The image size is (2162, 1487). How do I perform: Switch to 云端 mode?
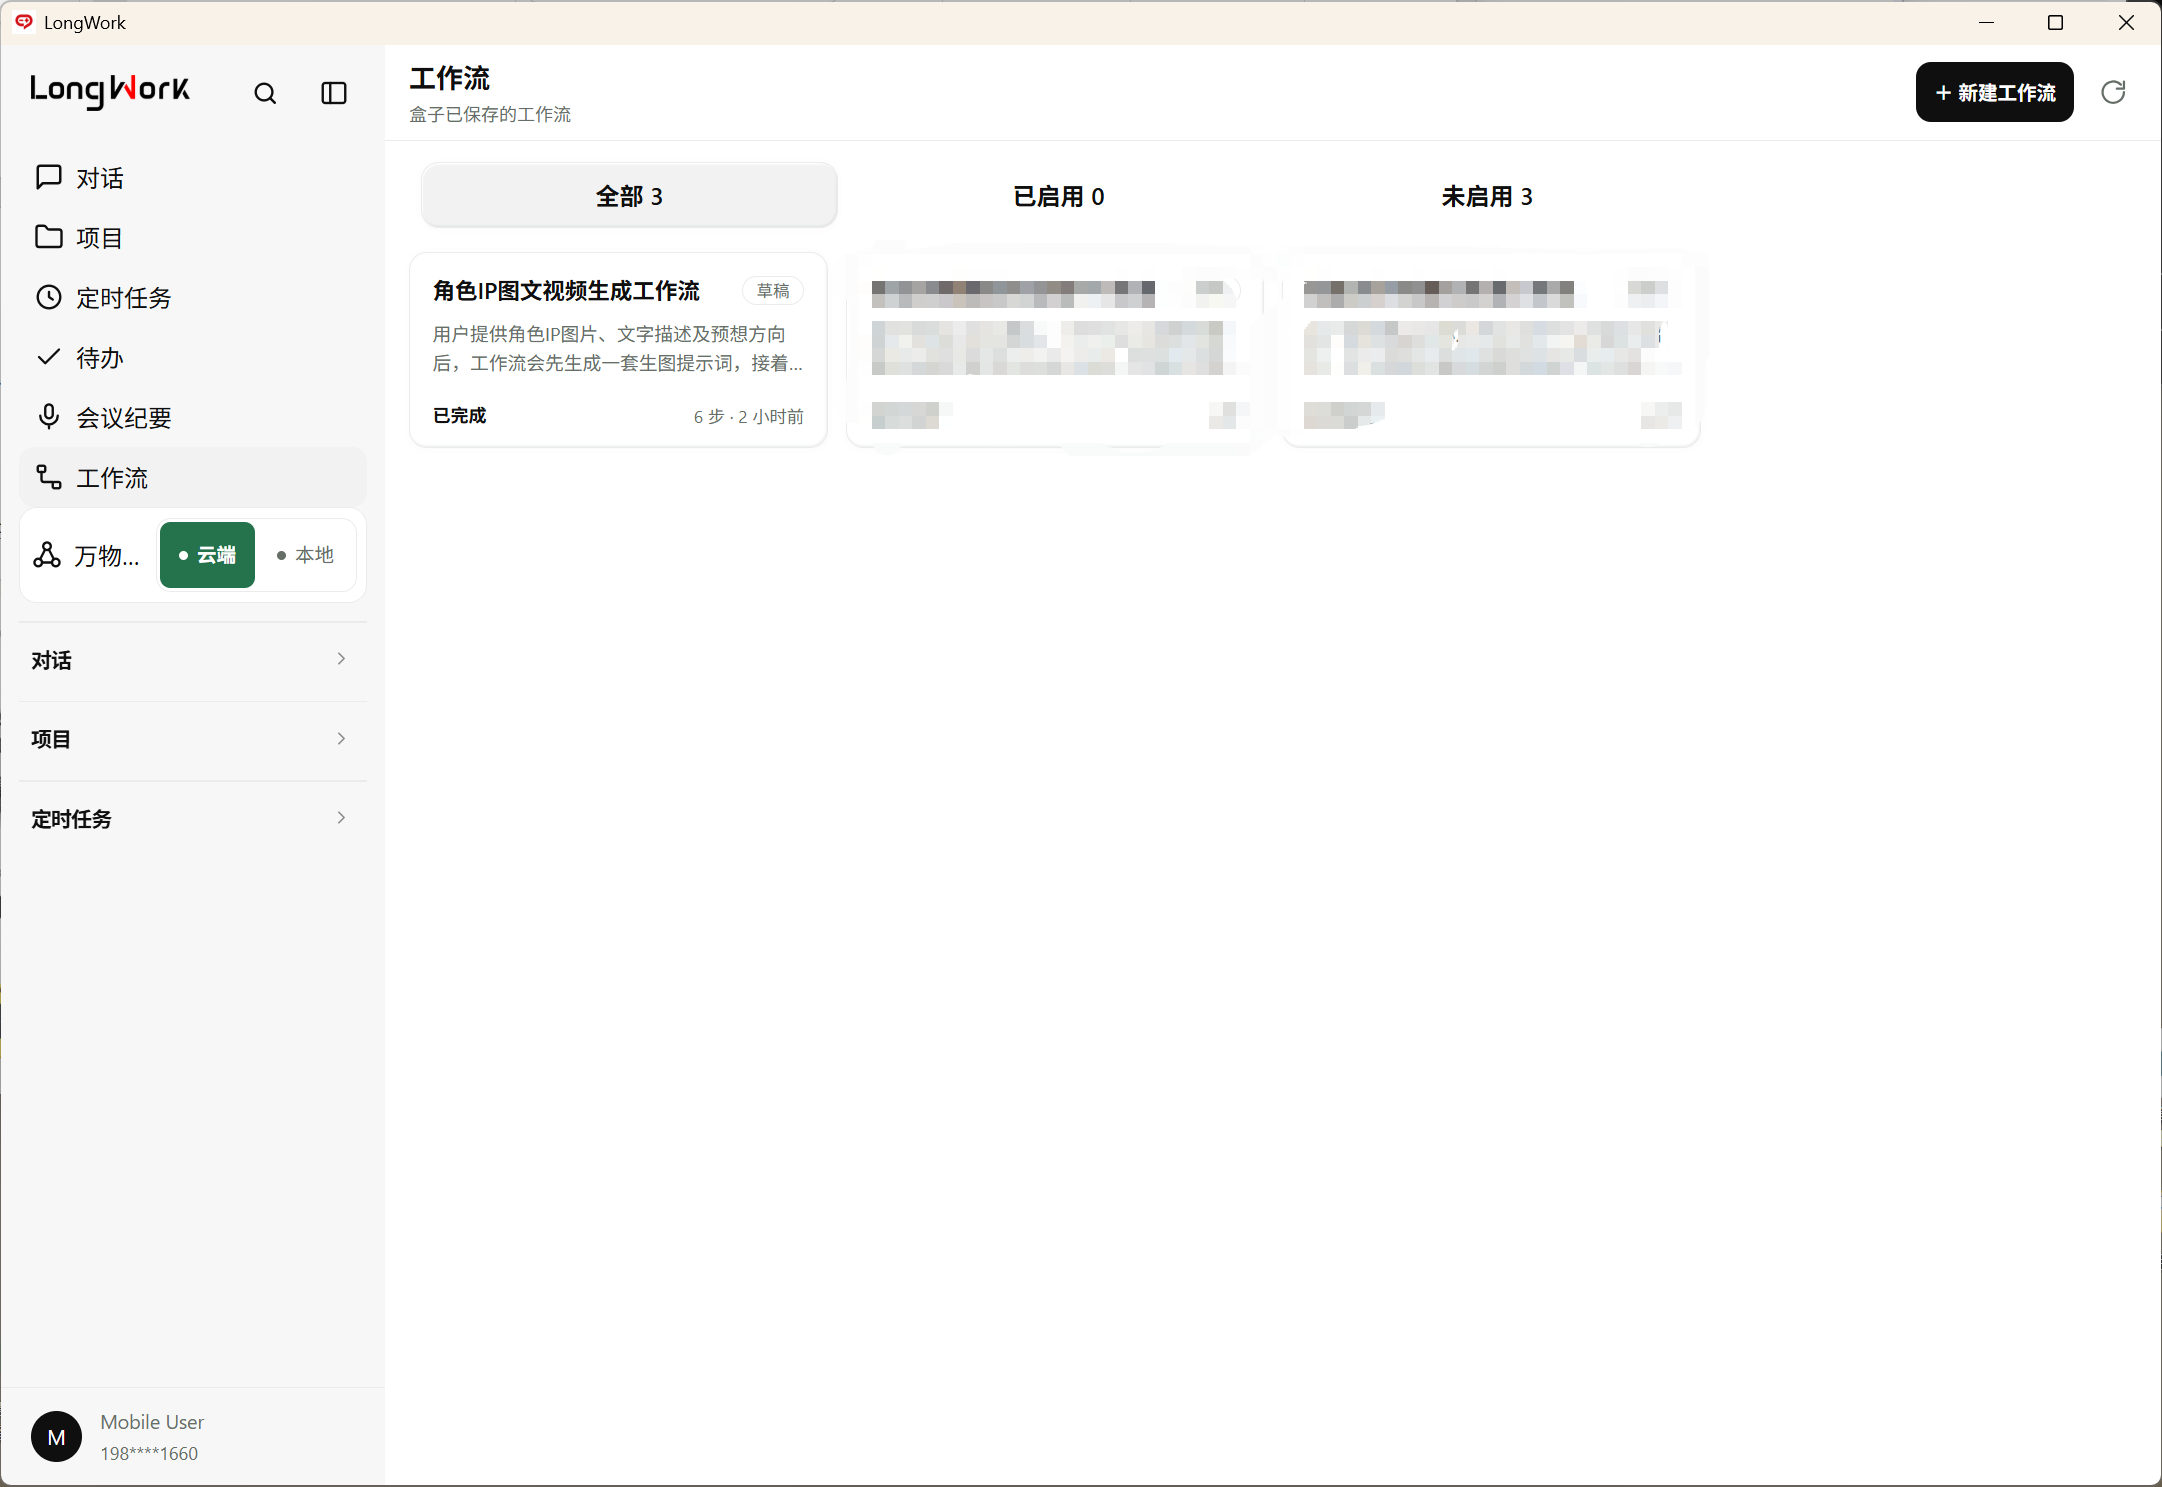(207, 555)
